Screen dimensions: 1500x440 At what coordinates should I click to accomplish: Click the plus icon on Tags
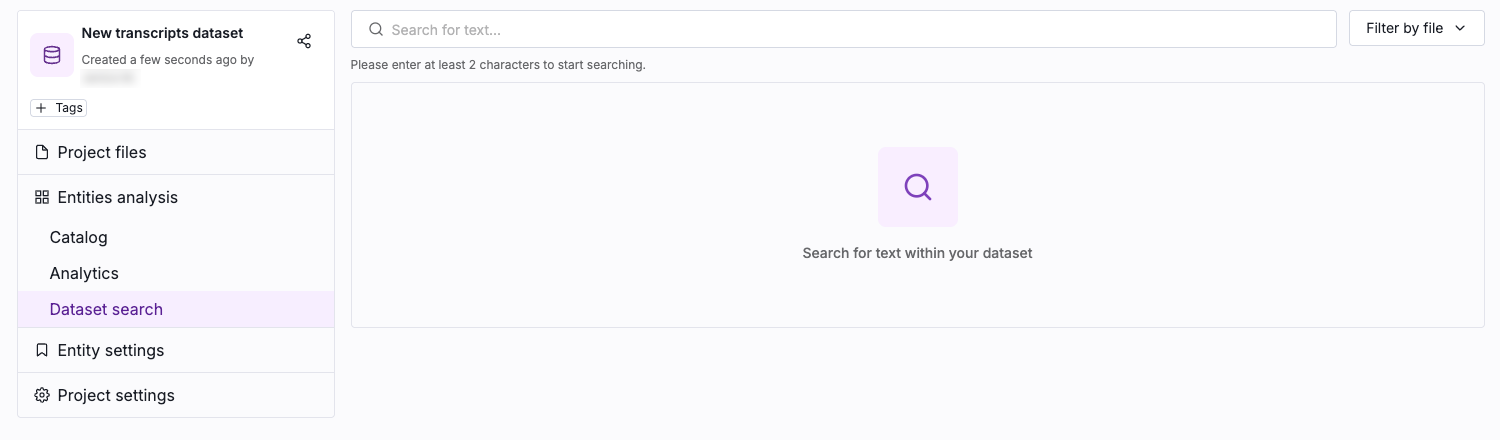(41, 108)
